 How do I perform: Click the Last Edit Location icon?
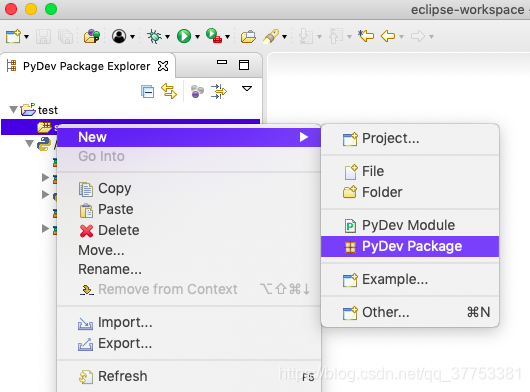coord(366,36)
